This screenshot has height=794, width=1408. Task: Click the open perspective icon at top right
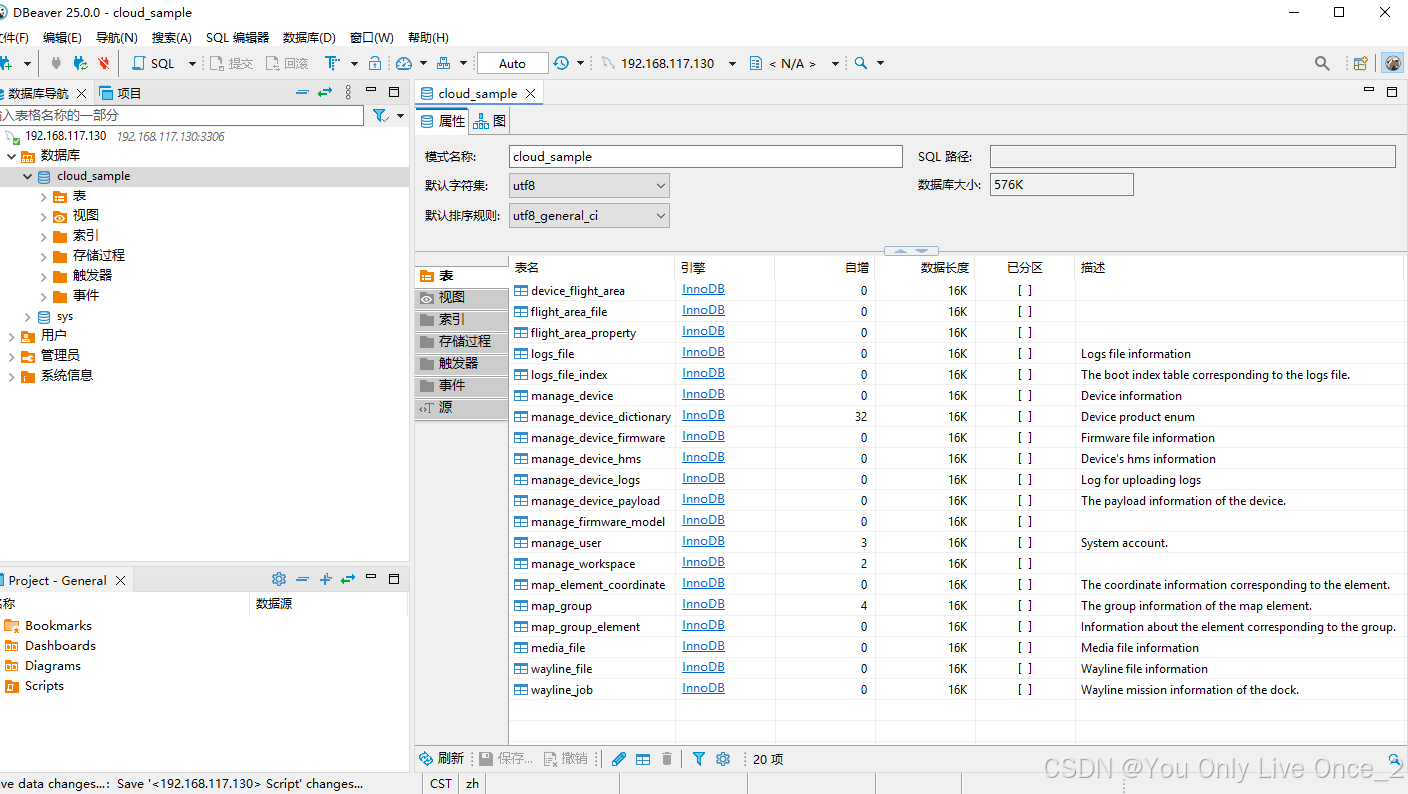[x=1360, y=63]
